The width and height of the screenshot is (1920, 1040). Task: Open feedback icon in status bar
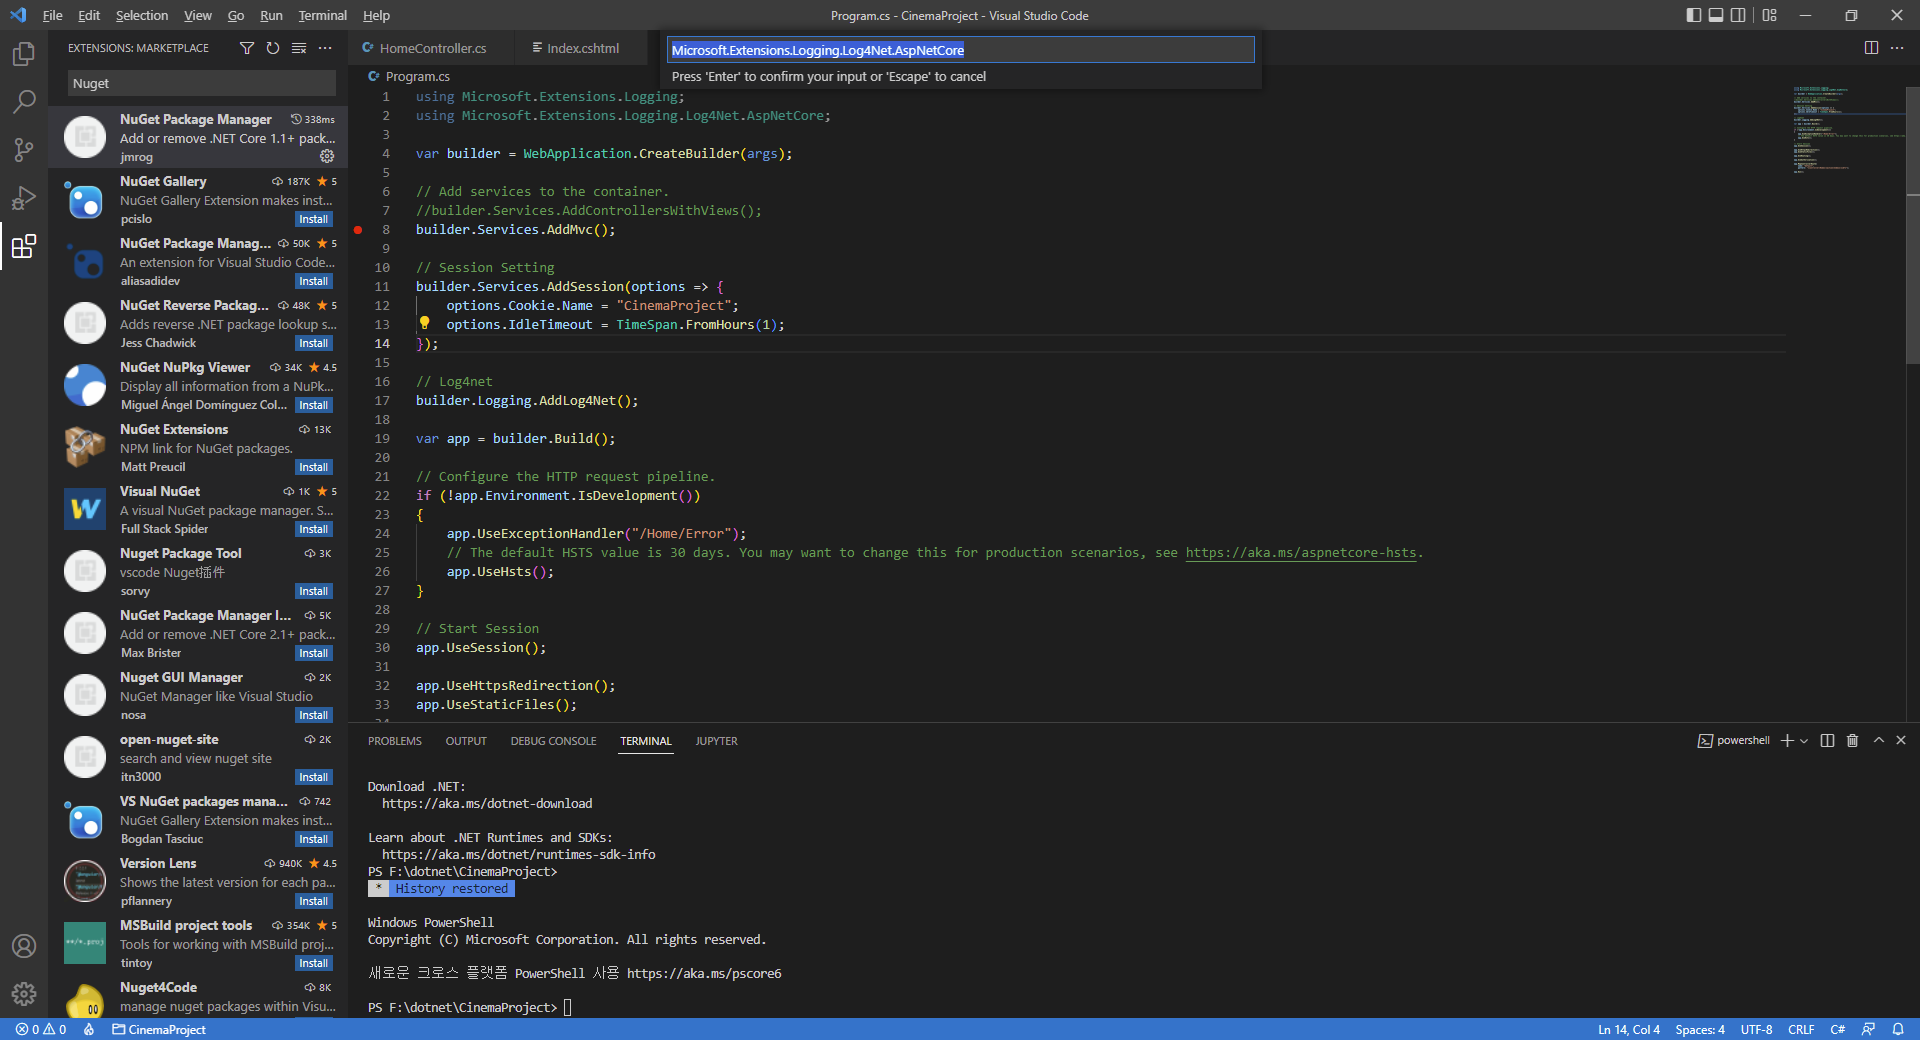[1868, 1029]
